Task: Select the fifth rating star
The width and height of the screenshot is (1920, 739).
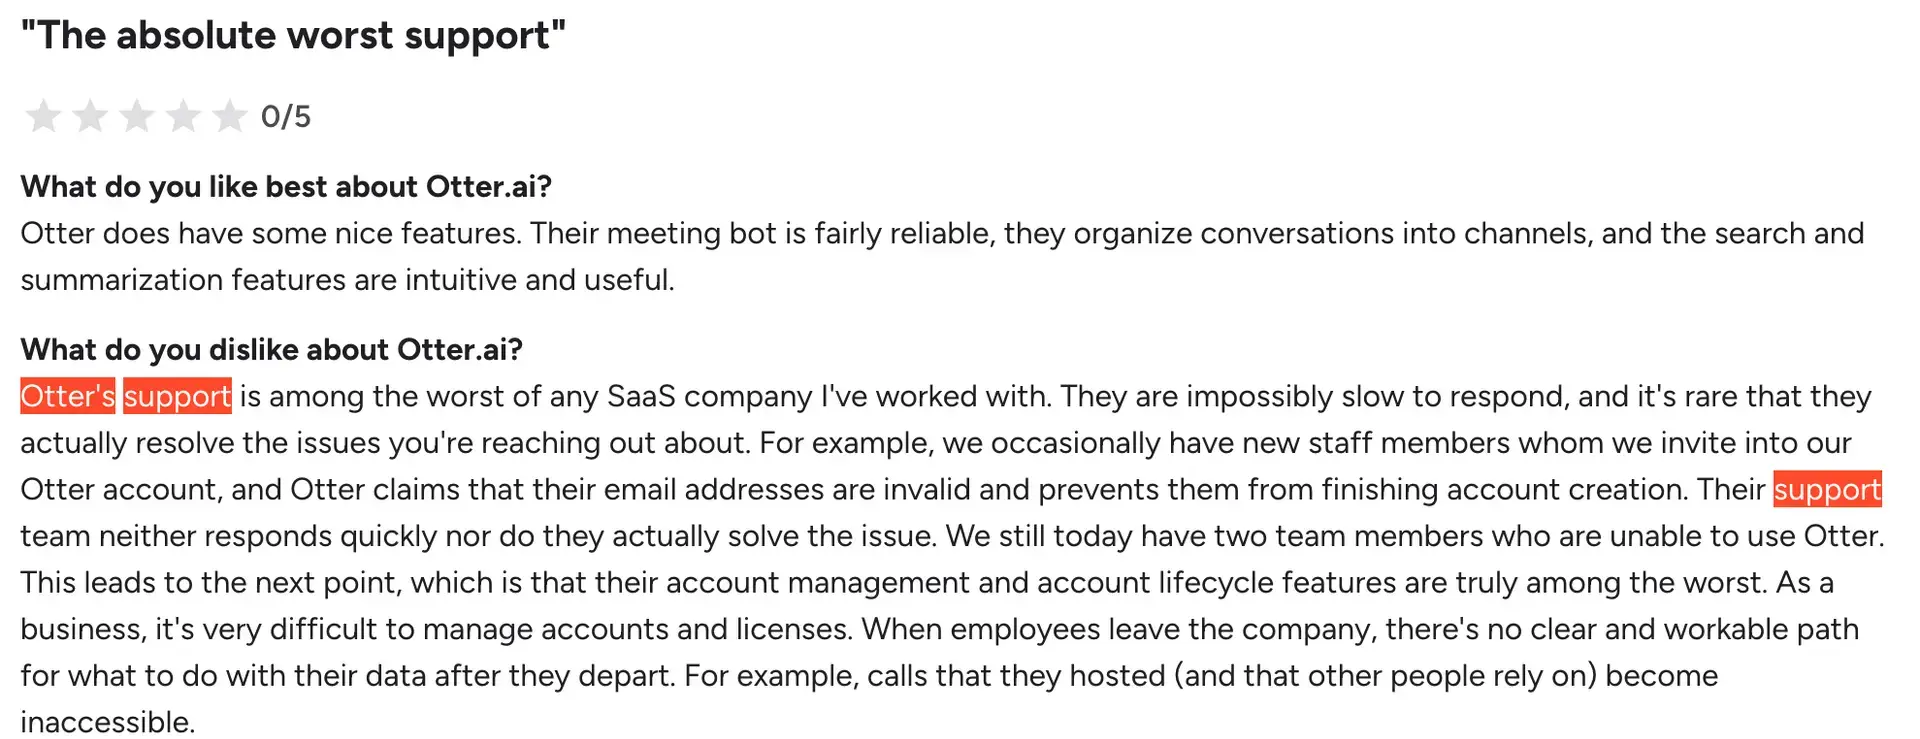Action: tap(230, 116)
